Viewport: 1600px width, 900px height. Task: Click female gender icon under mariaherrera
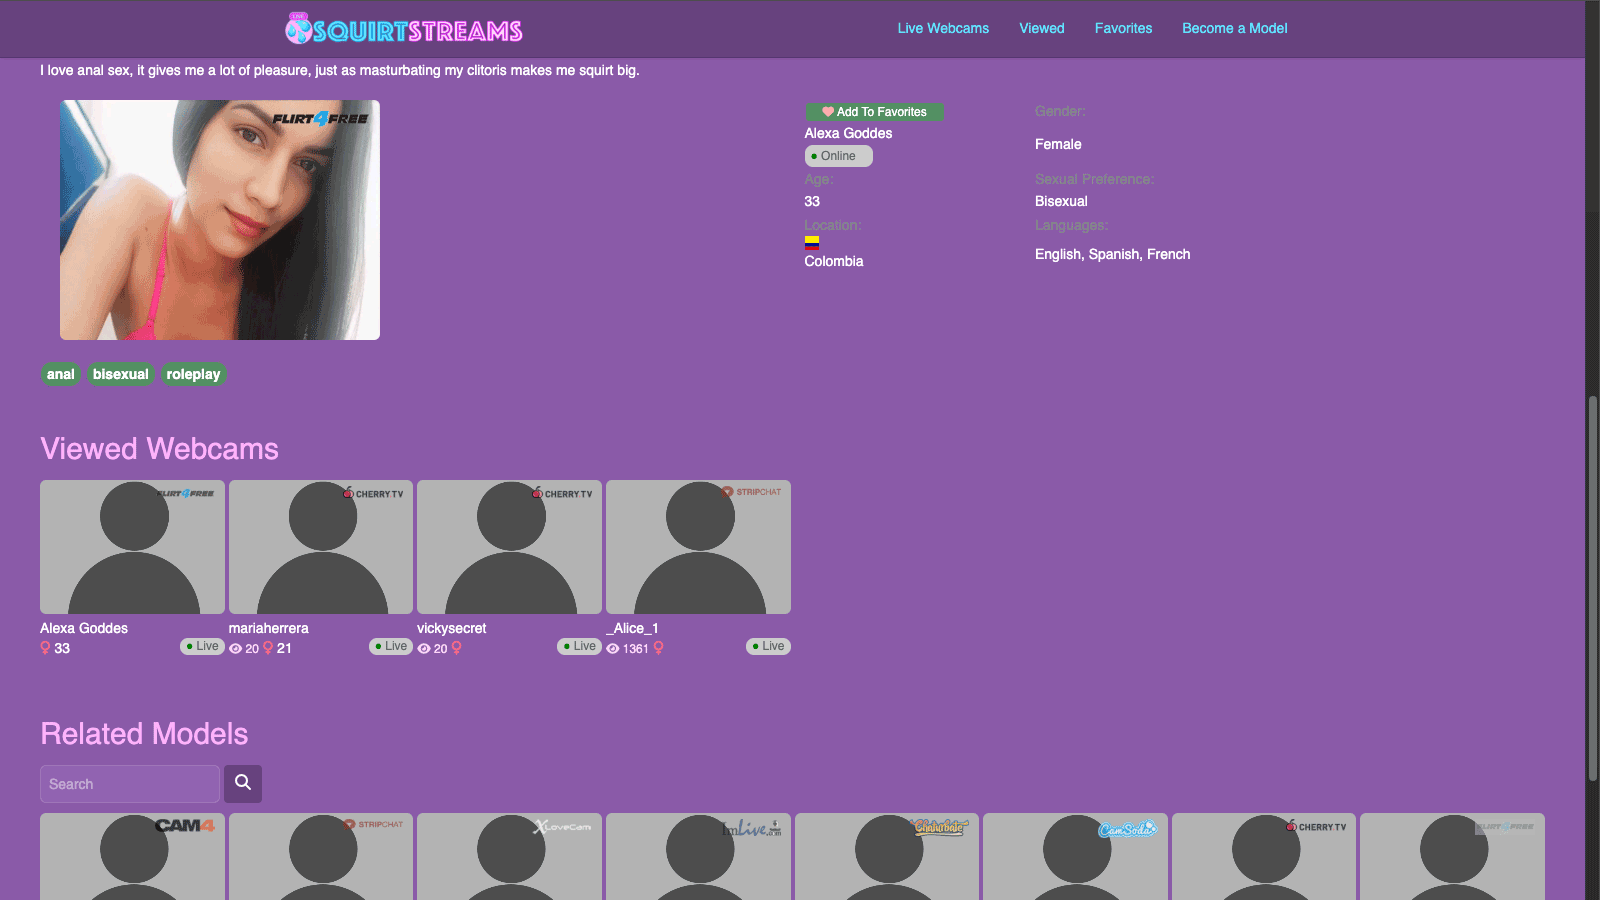tap(268, 648)
